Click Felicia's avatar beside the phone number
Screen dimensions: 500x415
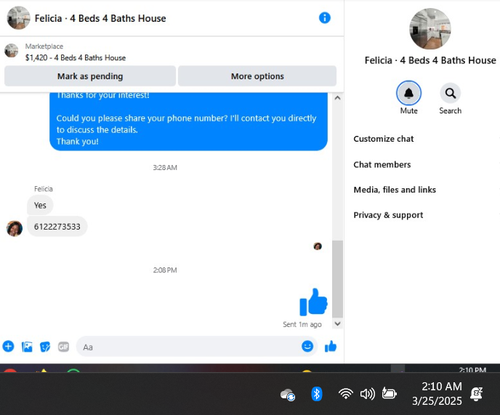point(14,228)
